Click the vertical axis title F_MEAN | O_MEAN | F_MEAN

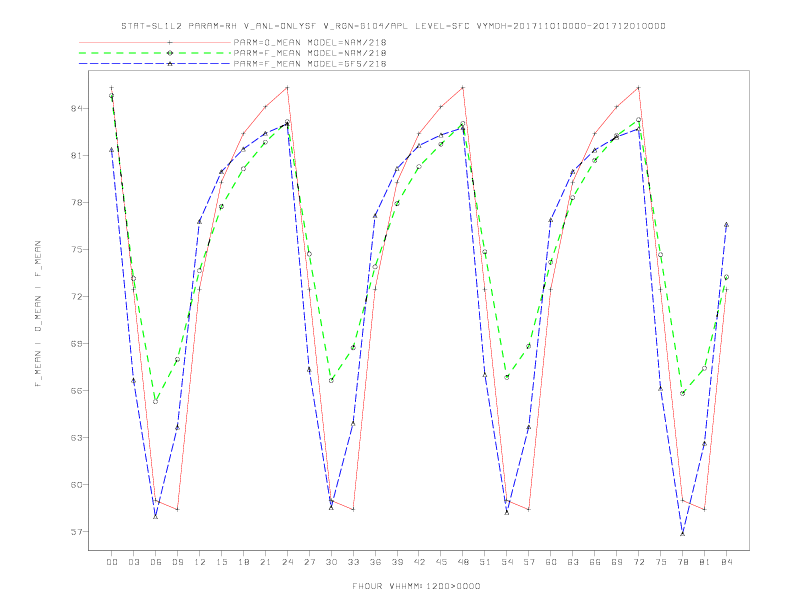tap(38, 314)
